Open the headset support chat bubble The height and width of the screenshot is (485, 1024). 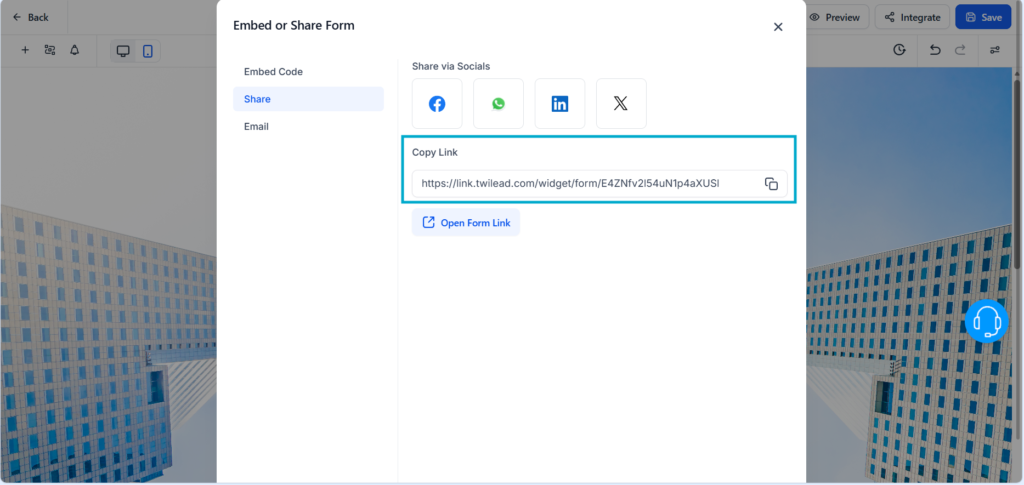(x=987, y=321)
